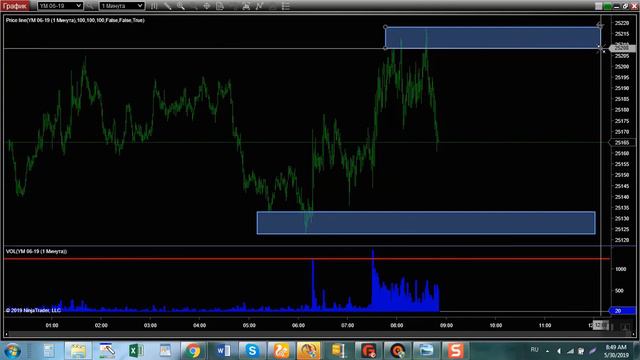
Task: Click the blue volume value marker 20
Action: pos(622,311)
